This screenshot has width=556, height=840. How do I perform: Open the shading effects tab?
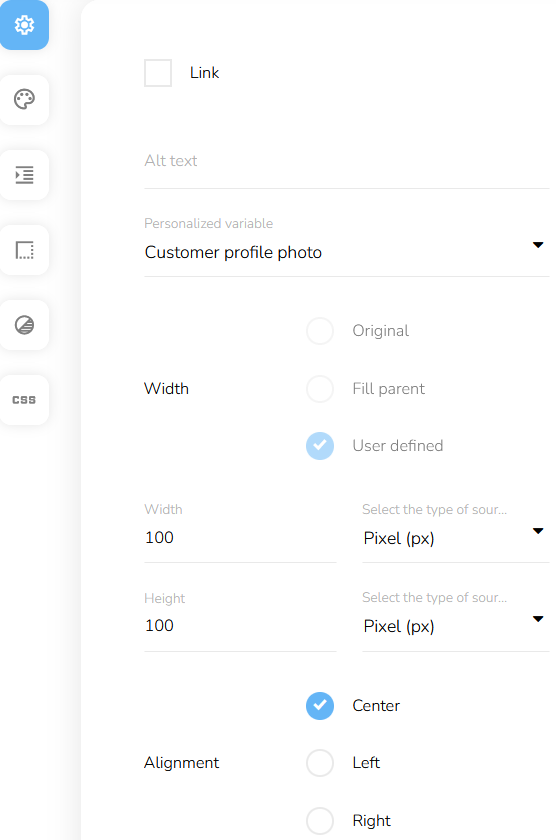coord(24,325)
